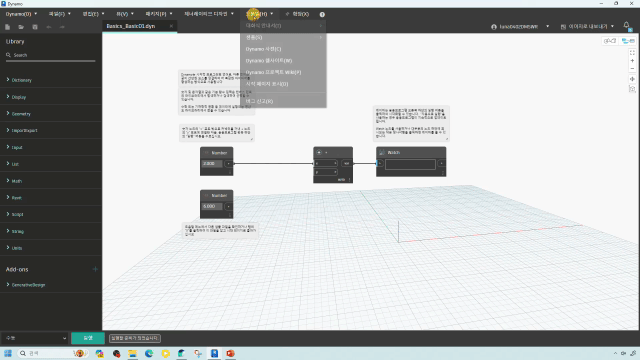The width and height of the screenshot is (640, 360).
Task: Zoom out the workspace with minus
Action: pyautogui.click(x=632, y=69)
